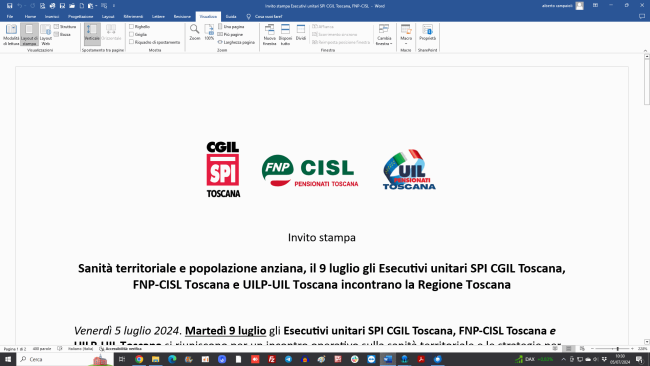The width and height of the screenshot is (650, 366).
Task: Switch to the Lettere tab
Action: tap(158, 17)
